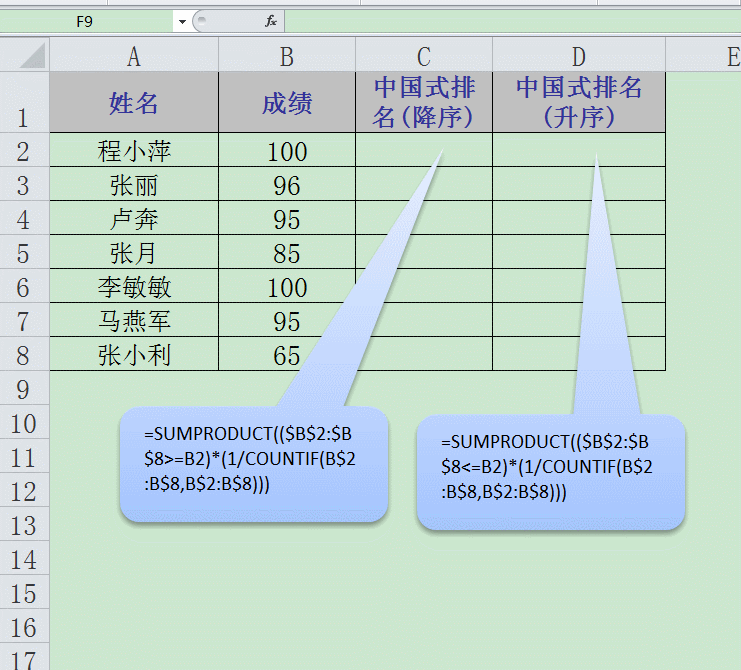Screen dimensions: 741x670
Task: Select column A header
Action: (134, 55)
